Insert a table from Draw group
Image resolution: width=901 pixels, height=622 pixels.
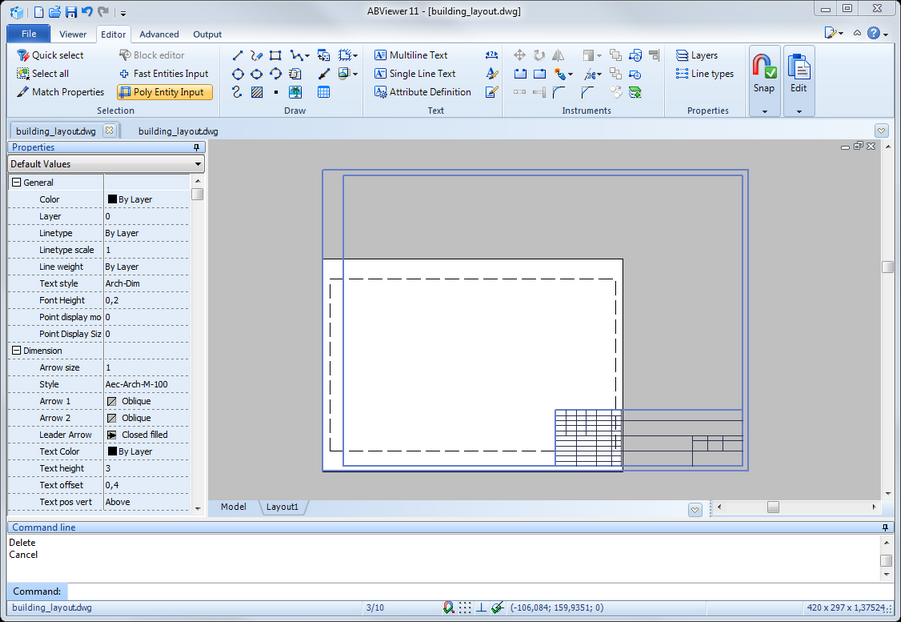(324, 92)
